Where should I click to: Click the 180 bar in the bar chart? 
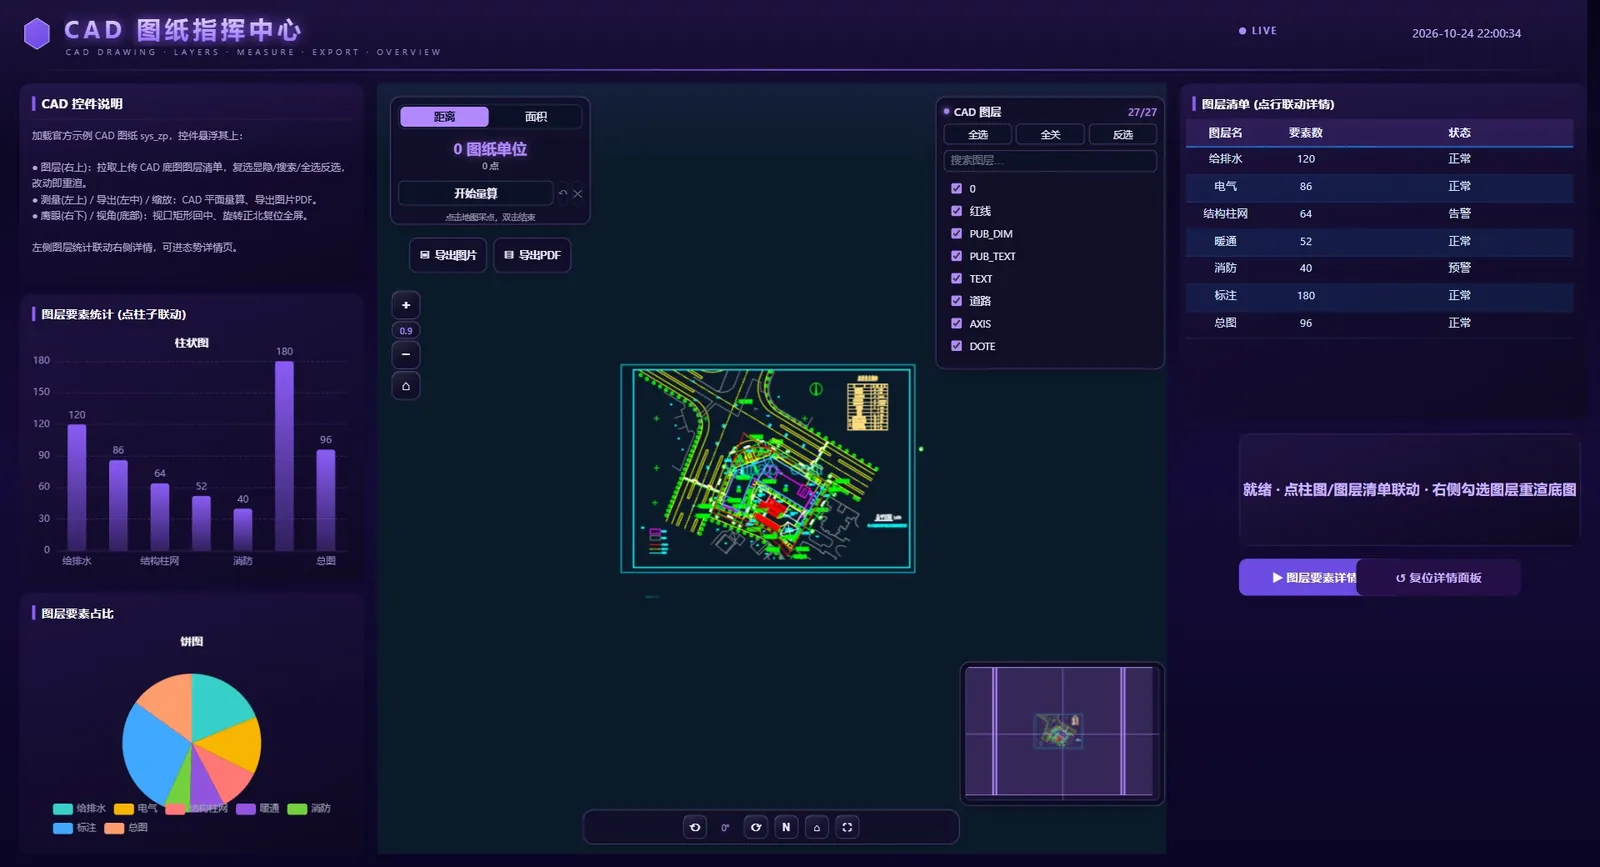point(284,456)
